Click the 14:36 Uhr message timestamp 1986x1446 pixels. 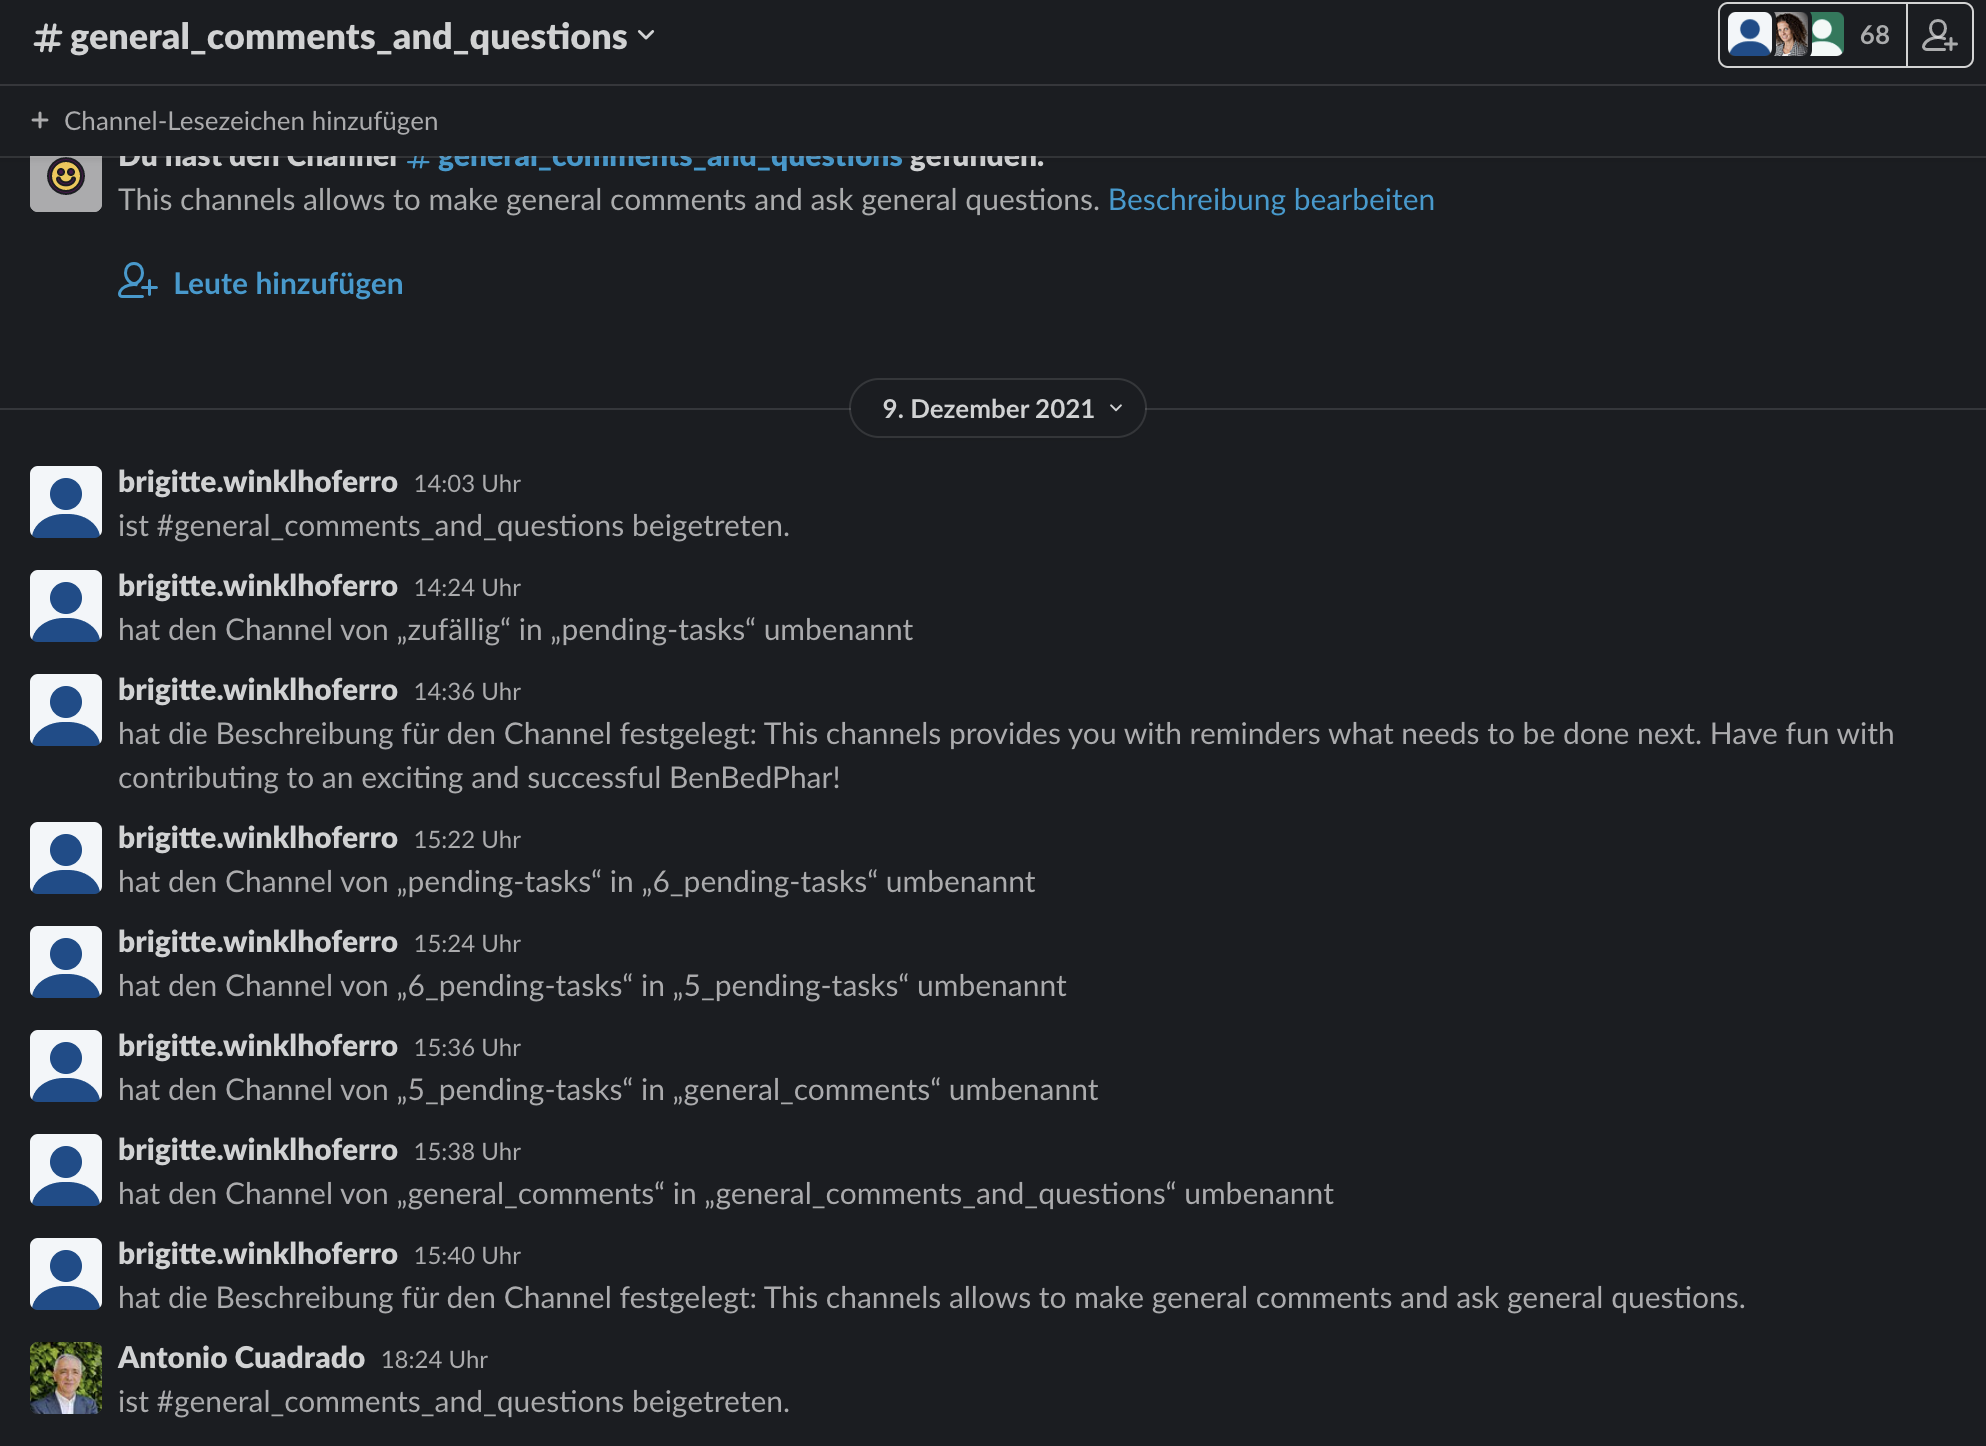click(x=467, y=692)
